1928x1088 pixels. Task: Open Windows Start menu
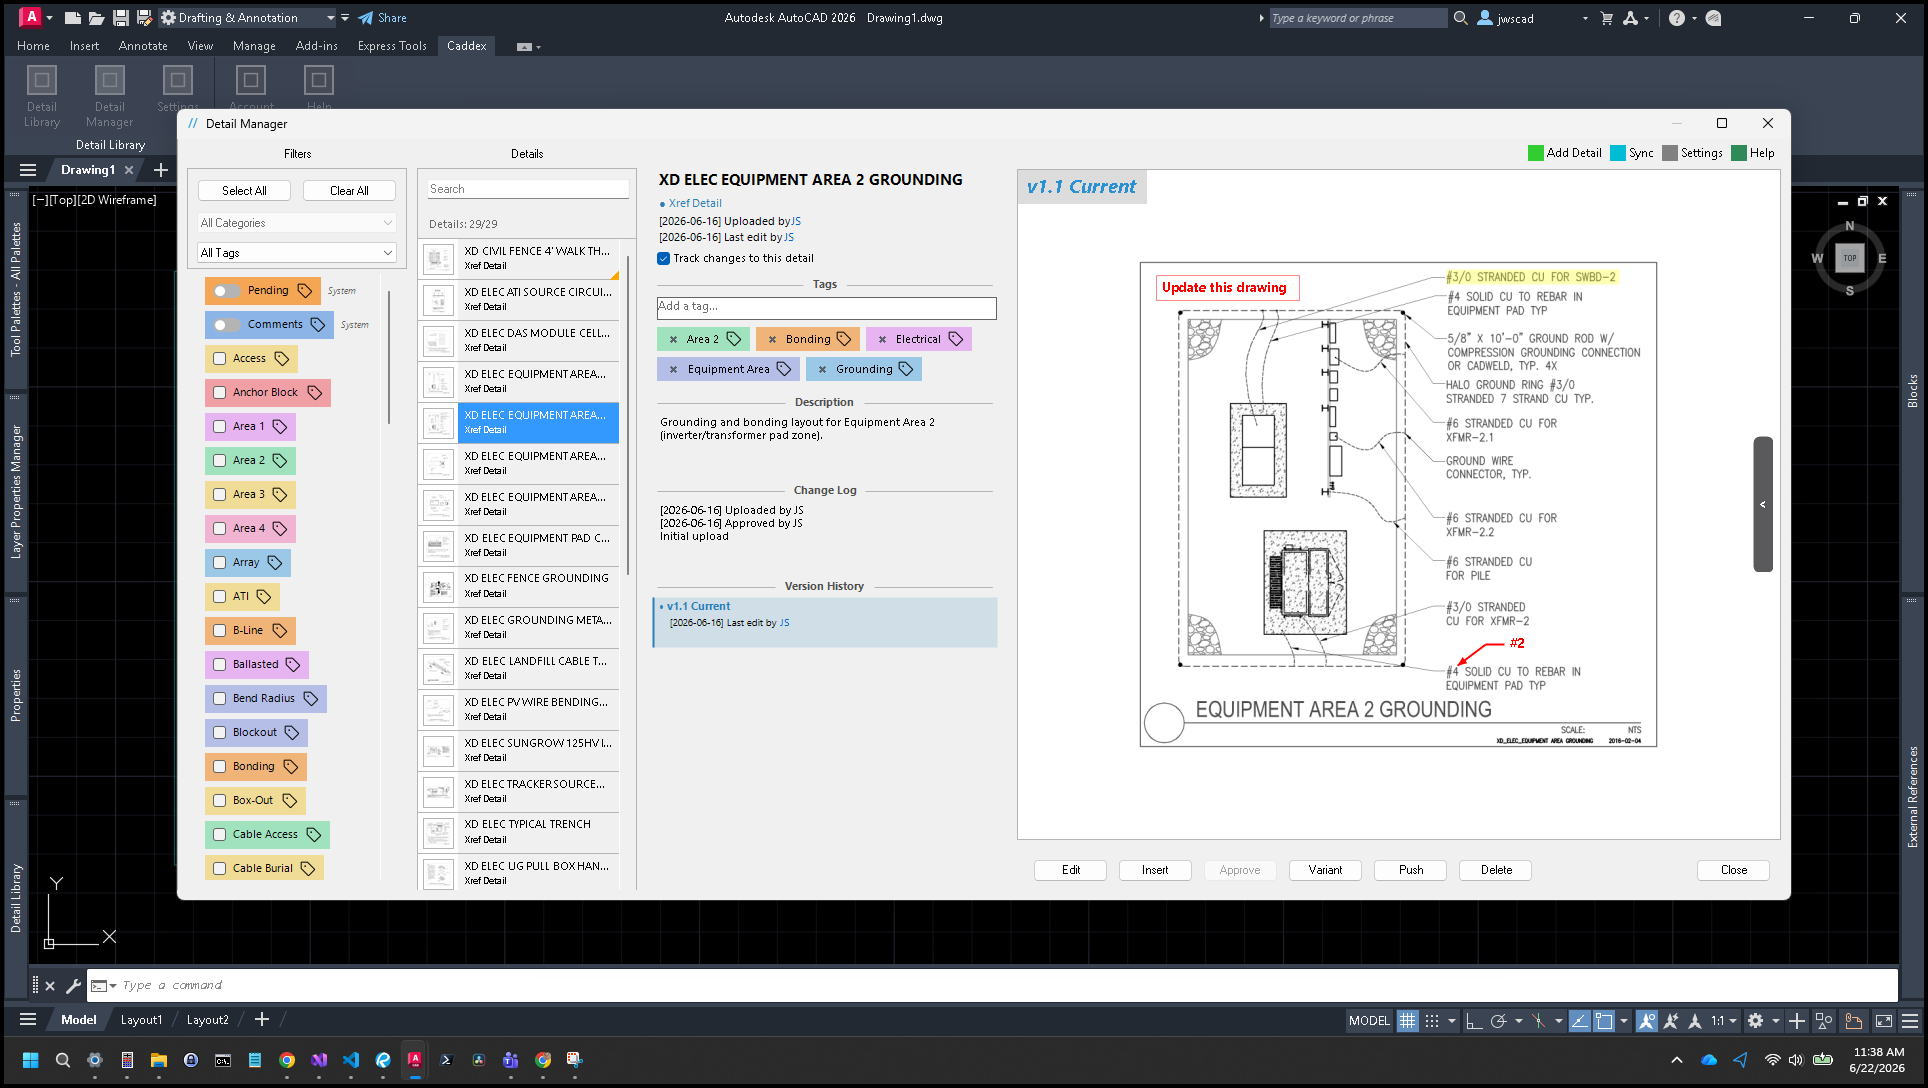pyautogui.click(x=31, y=1060)
